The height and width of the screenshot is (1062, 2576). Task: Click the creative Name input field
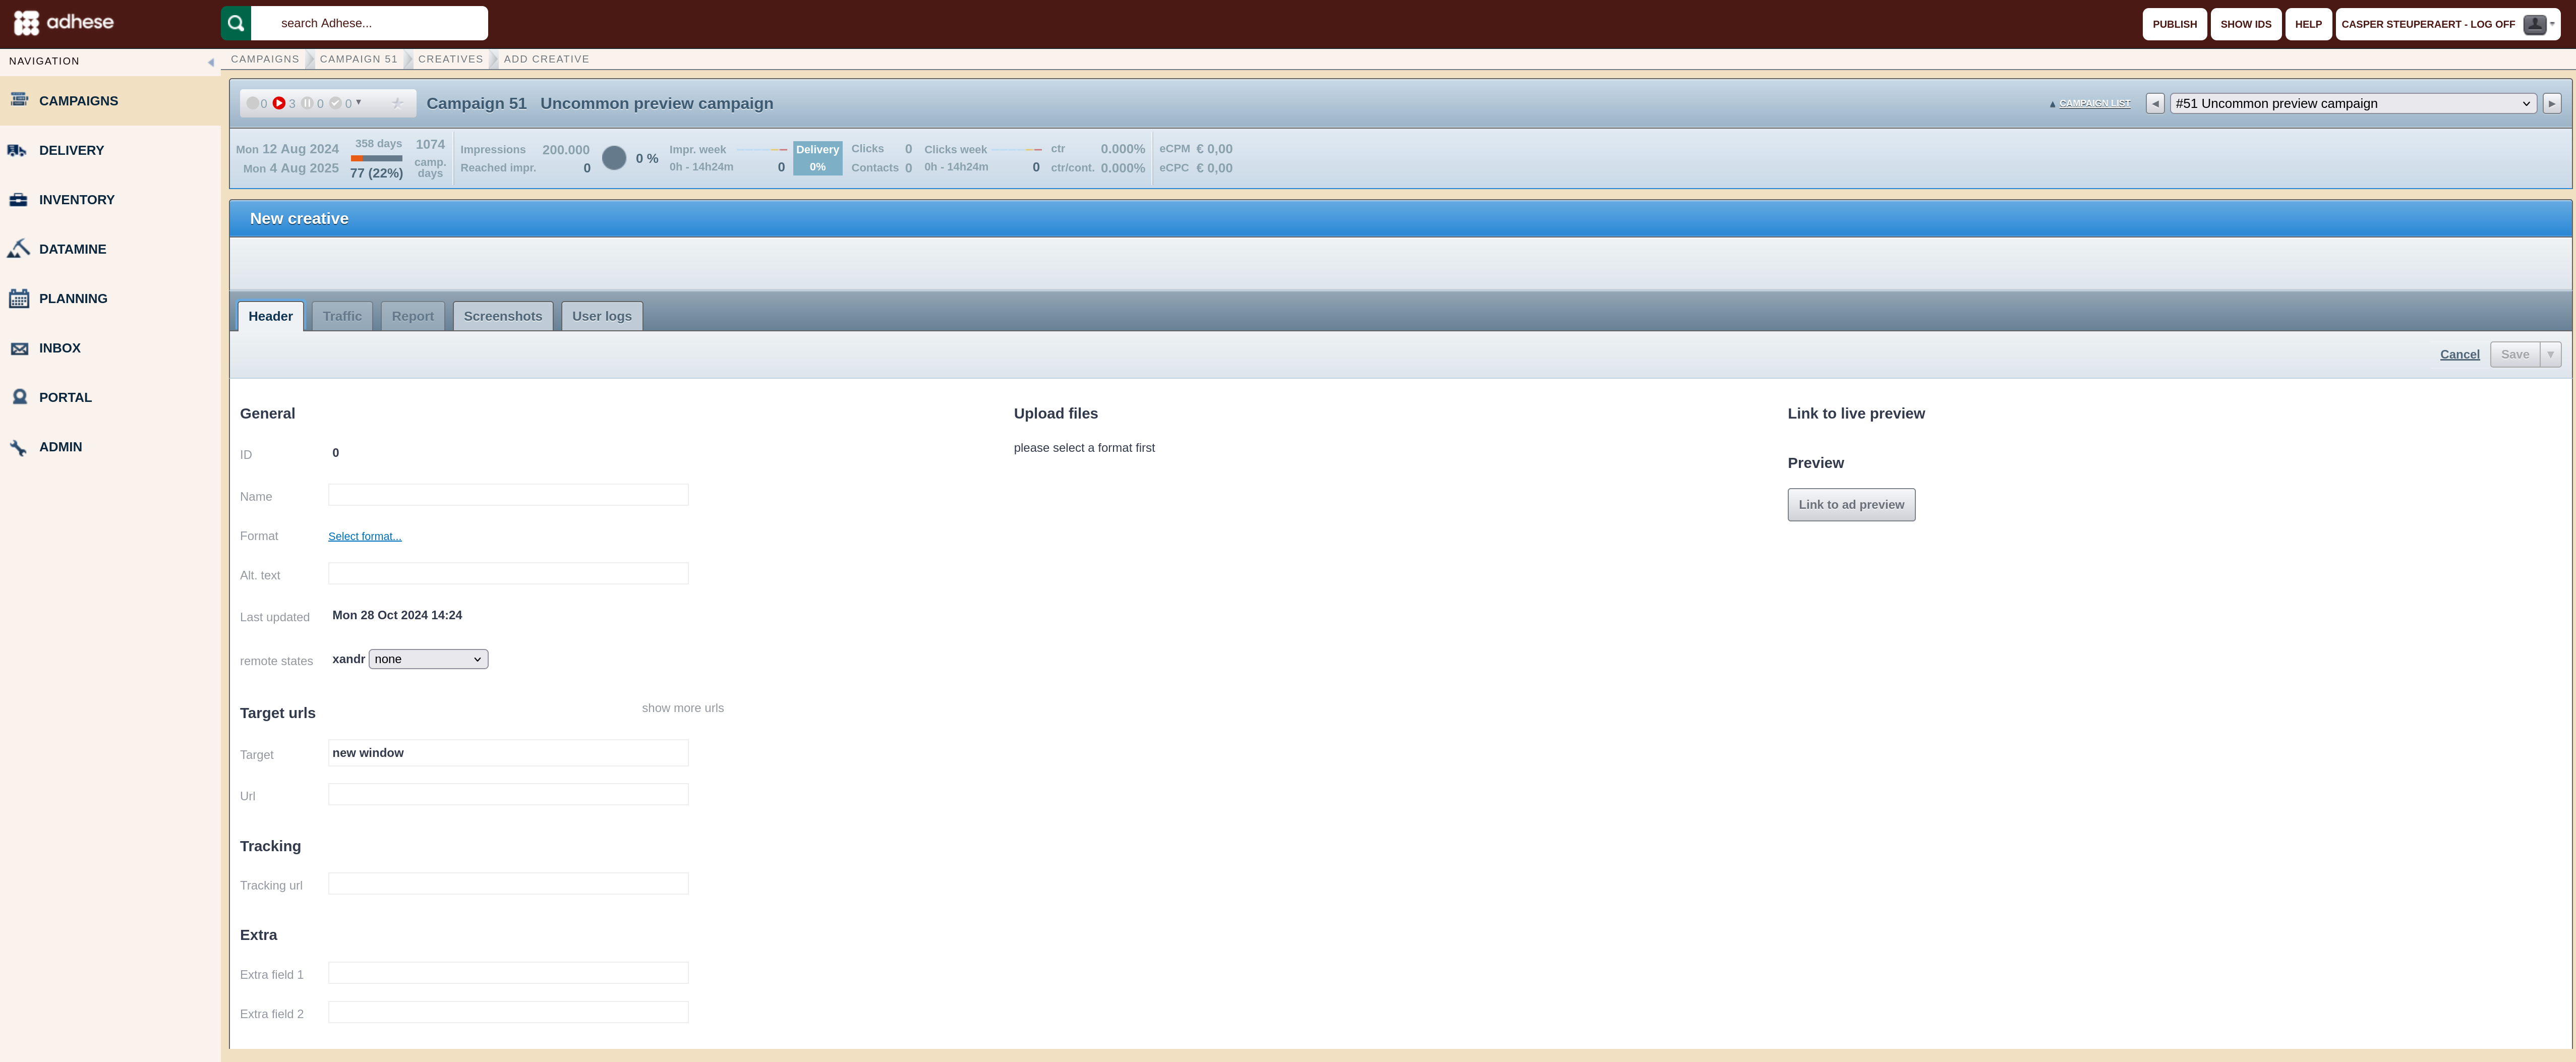[x=508, y=495]
